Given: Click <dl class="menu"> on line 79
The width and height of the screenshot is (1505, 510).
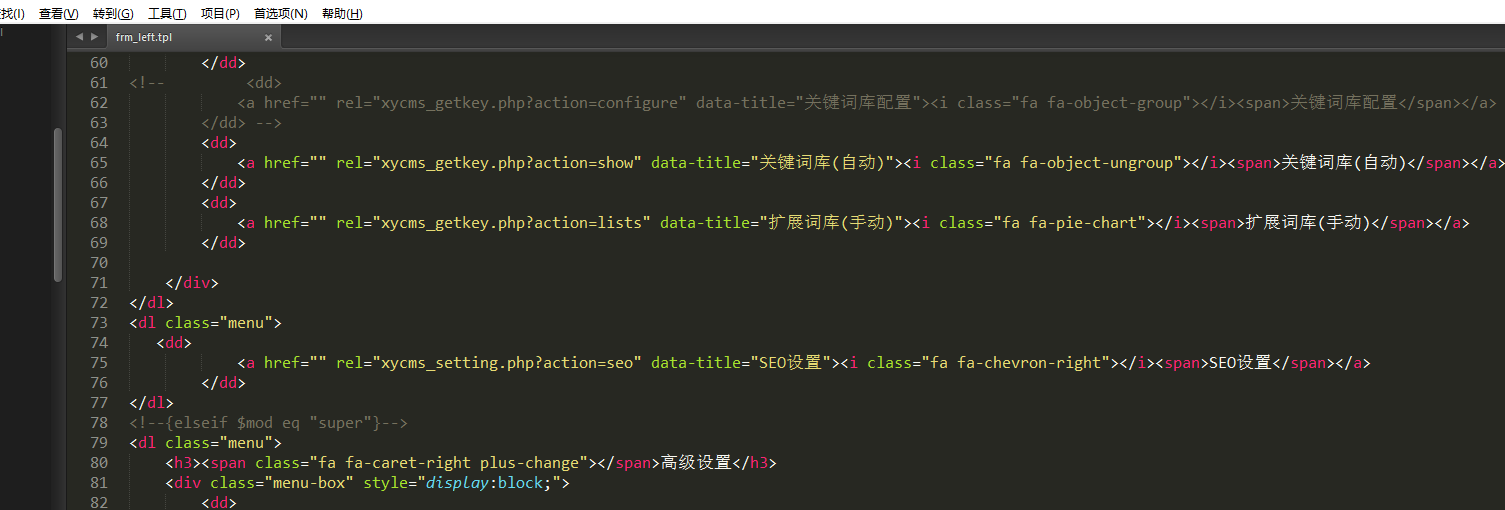Looking at the screenshot, I should pos(205,443).
